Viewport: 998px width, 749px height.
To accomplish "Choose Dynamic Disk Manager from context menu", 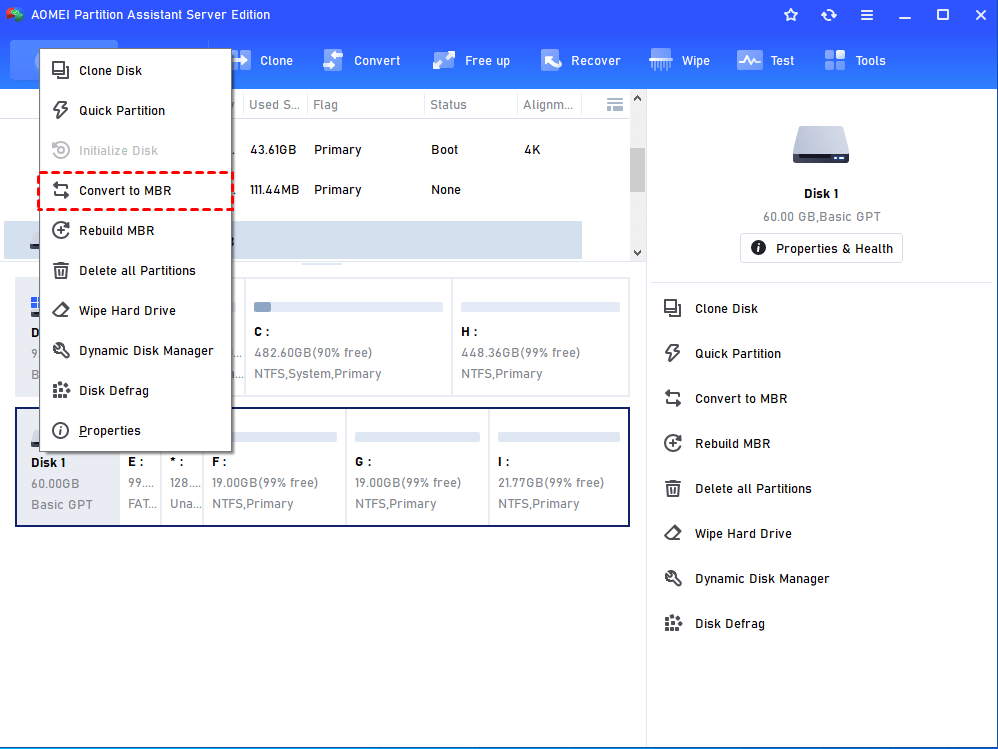I will 136,351.
